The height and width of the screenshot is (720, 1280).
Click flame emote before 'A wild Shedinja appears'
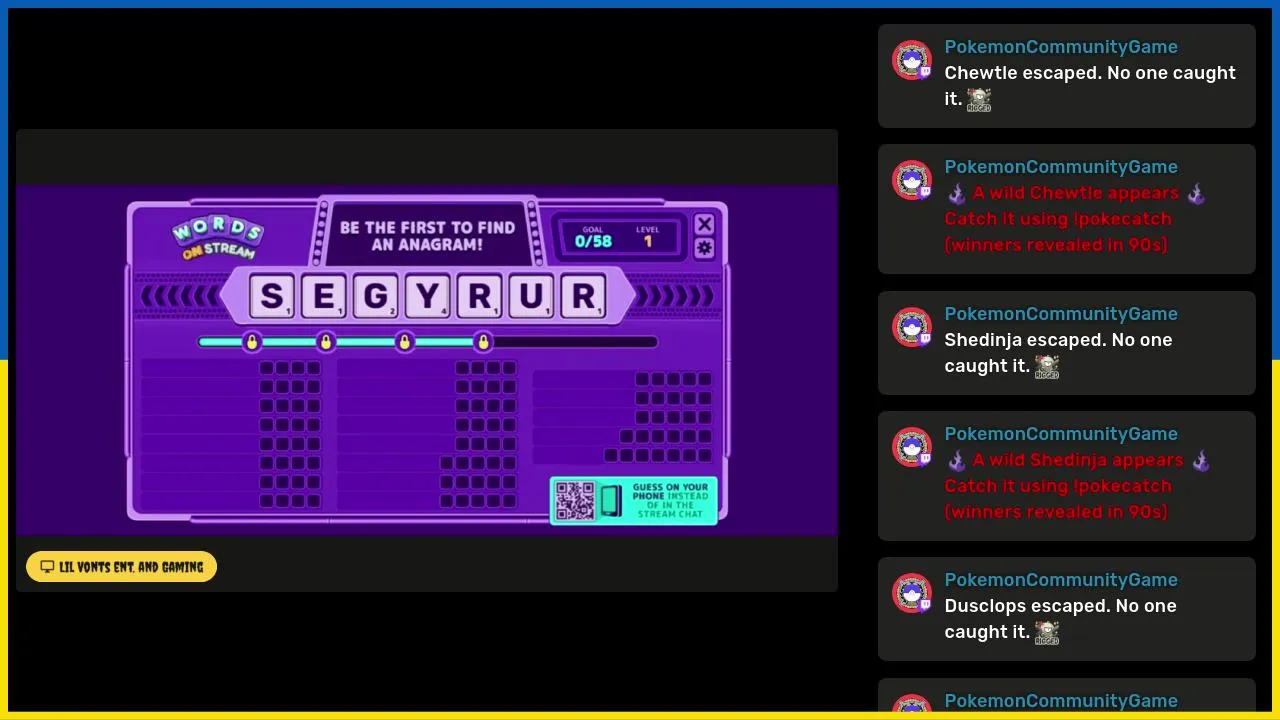pos(956,460)
